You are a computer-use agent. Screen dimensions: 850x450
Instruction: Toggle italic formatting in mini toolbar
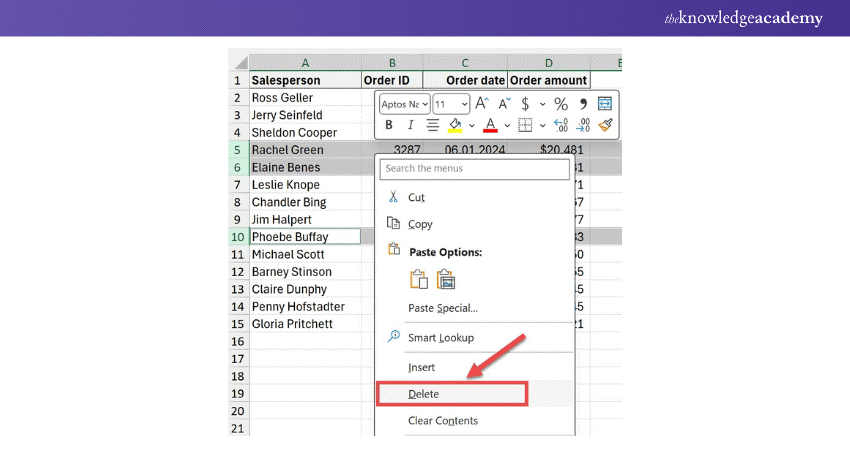click(x=410, y=125)
